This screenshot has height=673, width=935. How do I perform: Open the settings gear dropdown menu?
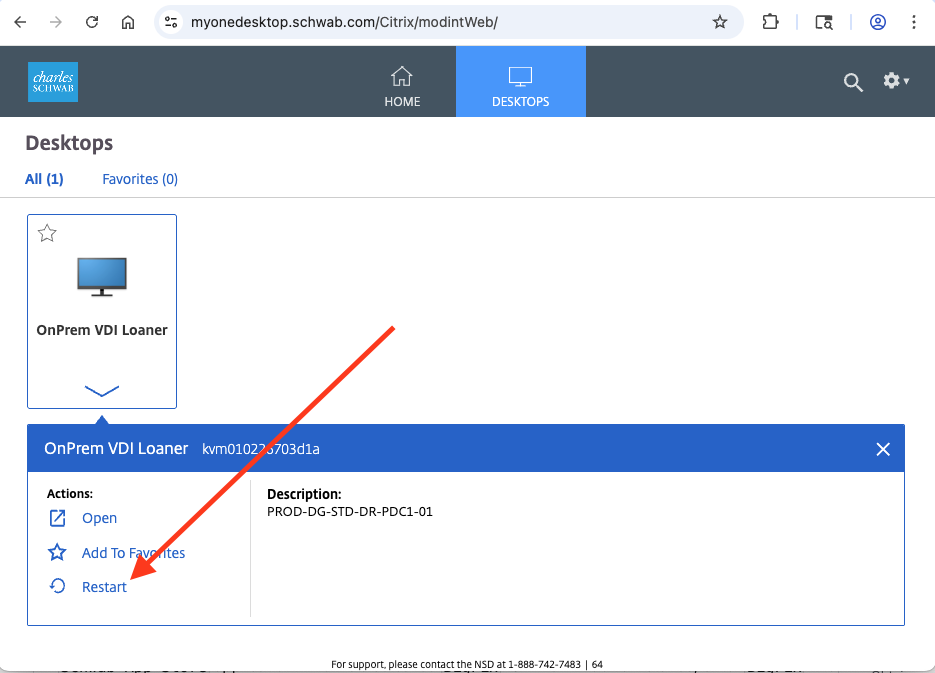click(x=895, y=81)
